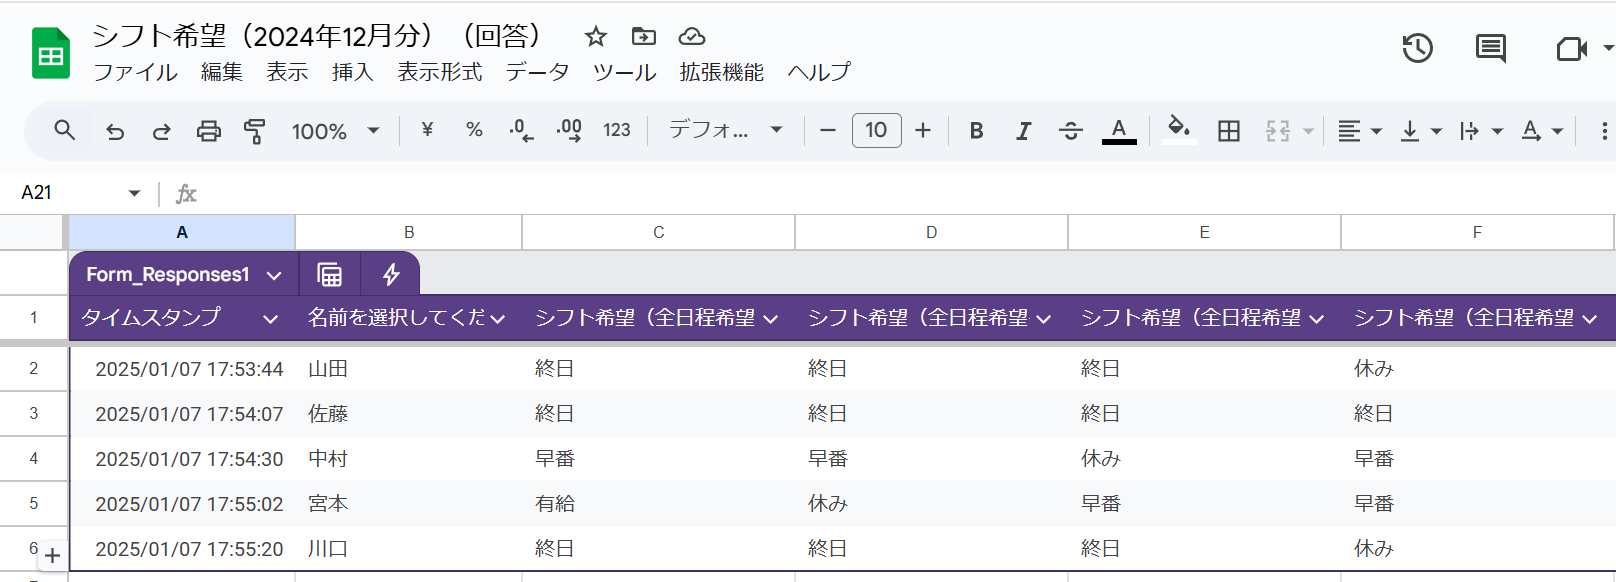This screenshot has width=1616, height=582.
Task: Open the 拡張機能 menu
Action: (x=722, y=72)
